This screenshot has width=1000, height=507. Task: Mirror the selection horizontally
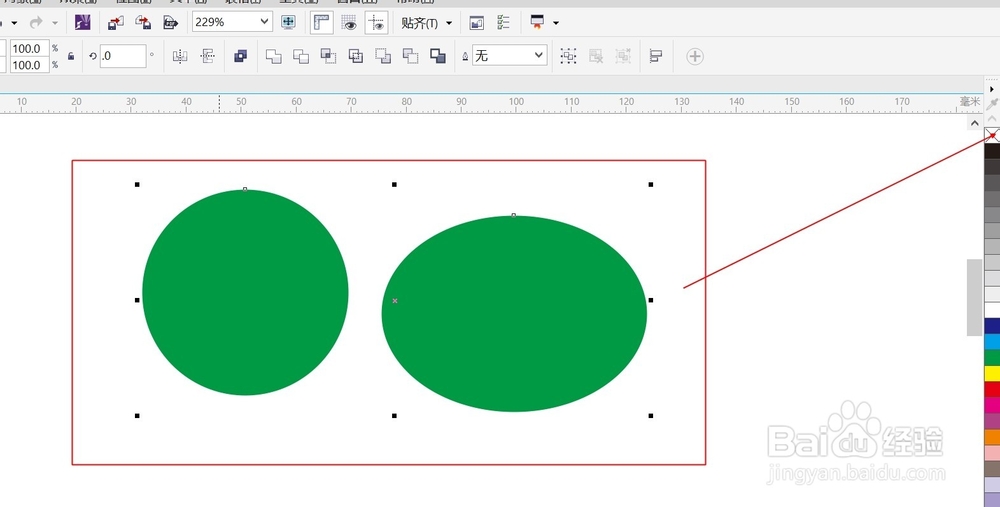pyautogui.click(x=180, y=56)
